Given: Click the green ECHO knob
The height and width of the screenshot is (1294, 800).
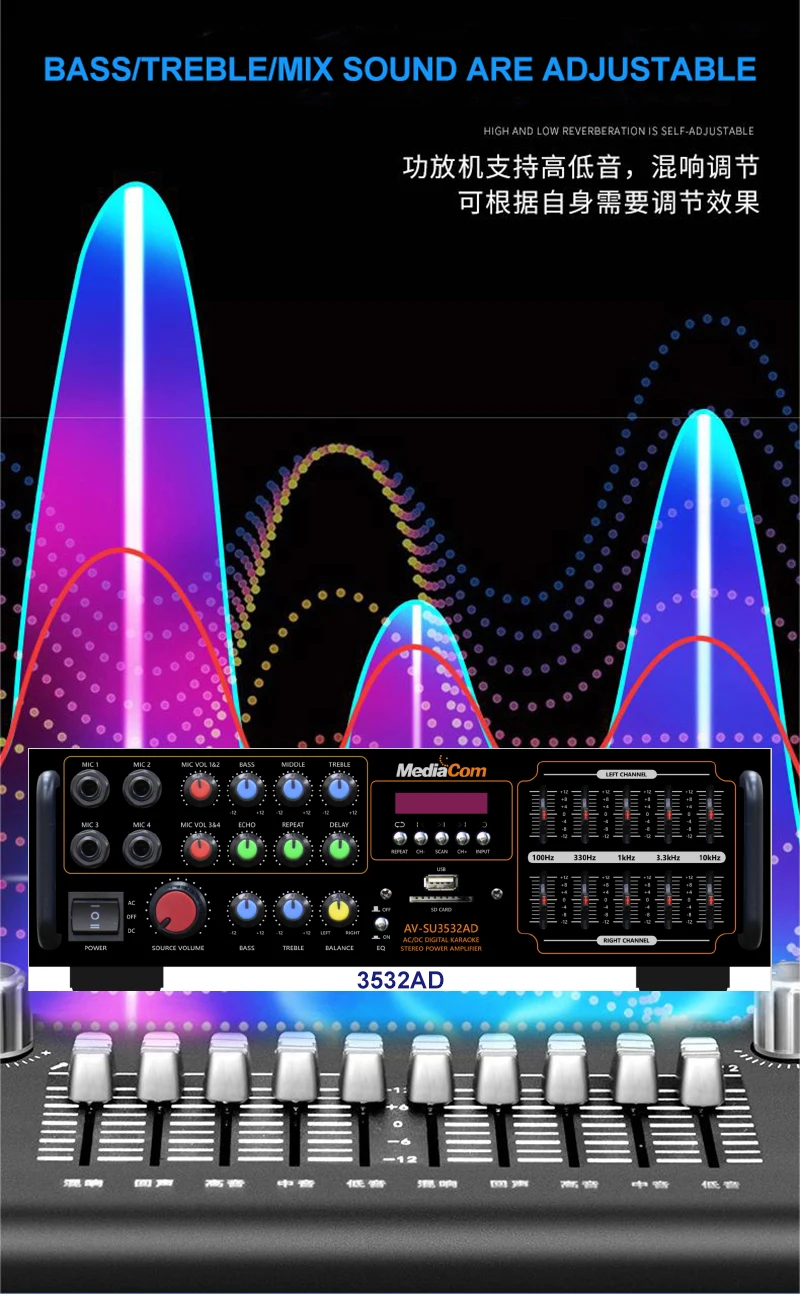Looking at the screenshot, I should tap(246, 849).
